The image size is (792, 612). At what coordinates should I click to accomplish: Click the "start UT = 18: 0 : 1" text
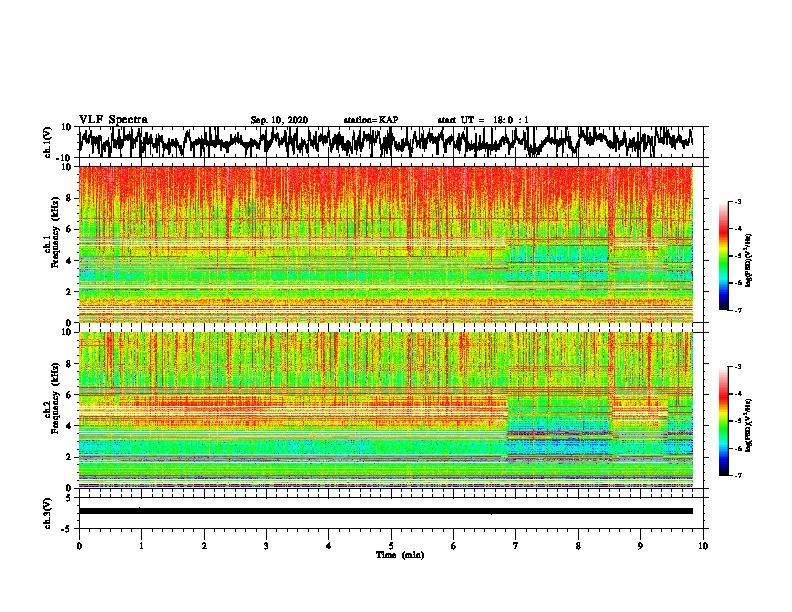(483, 120)
